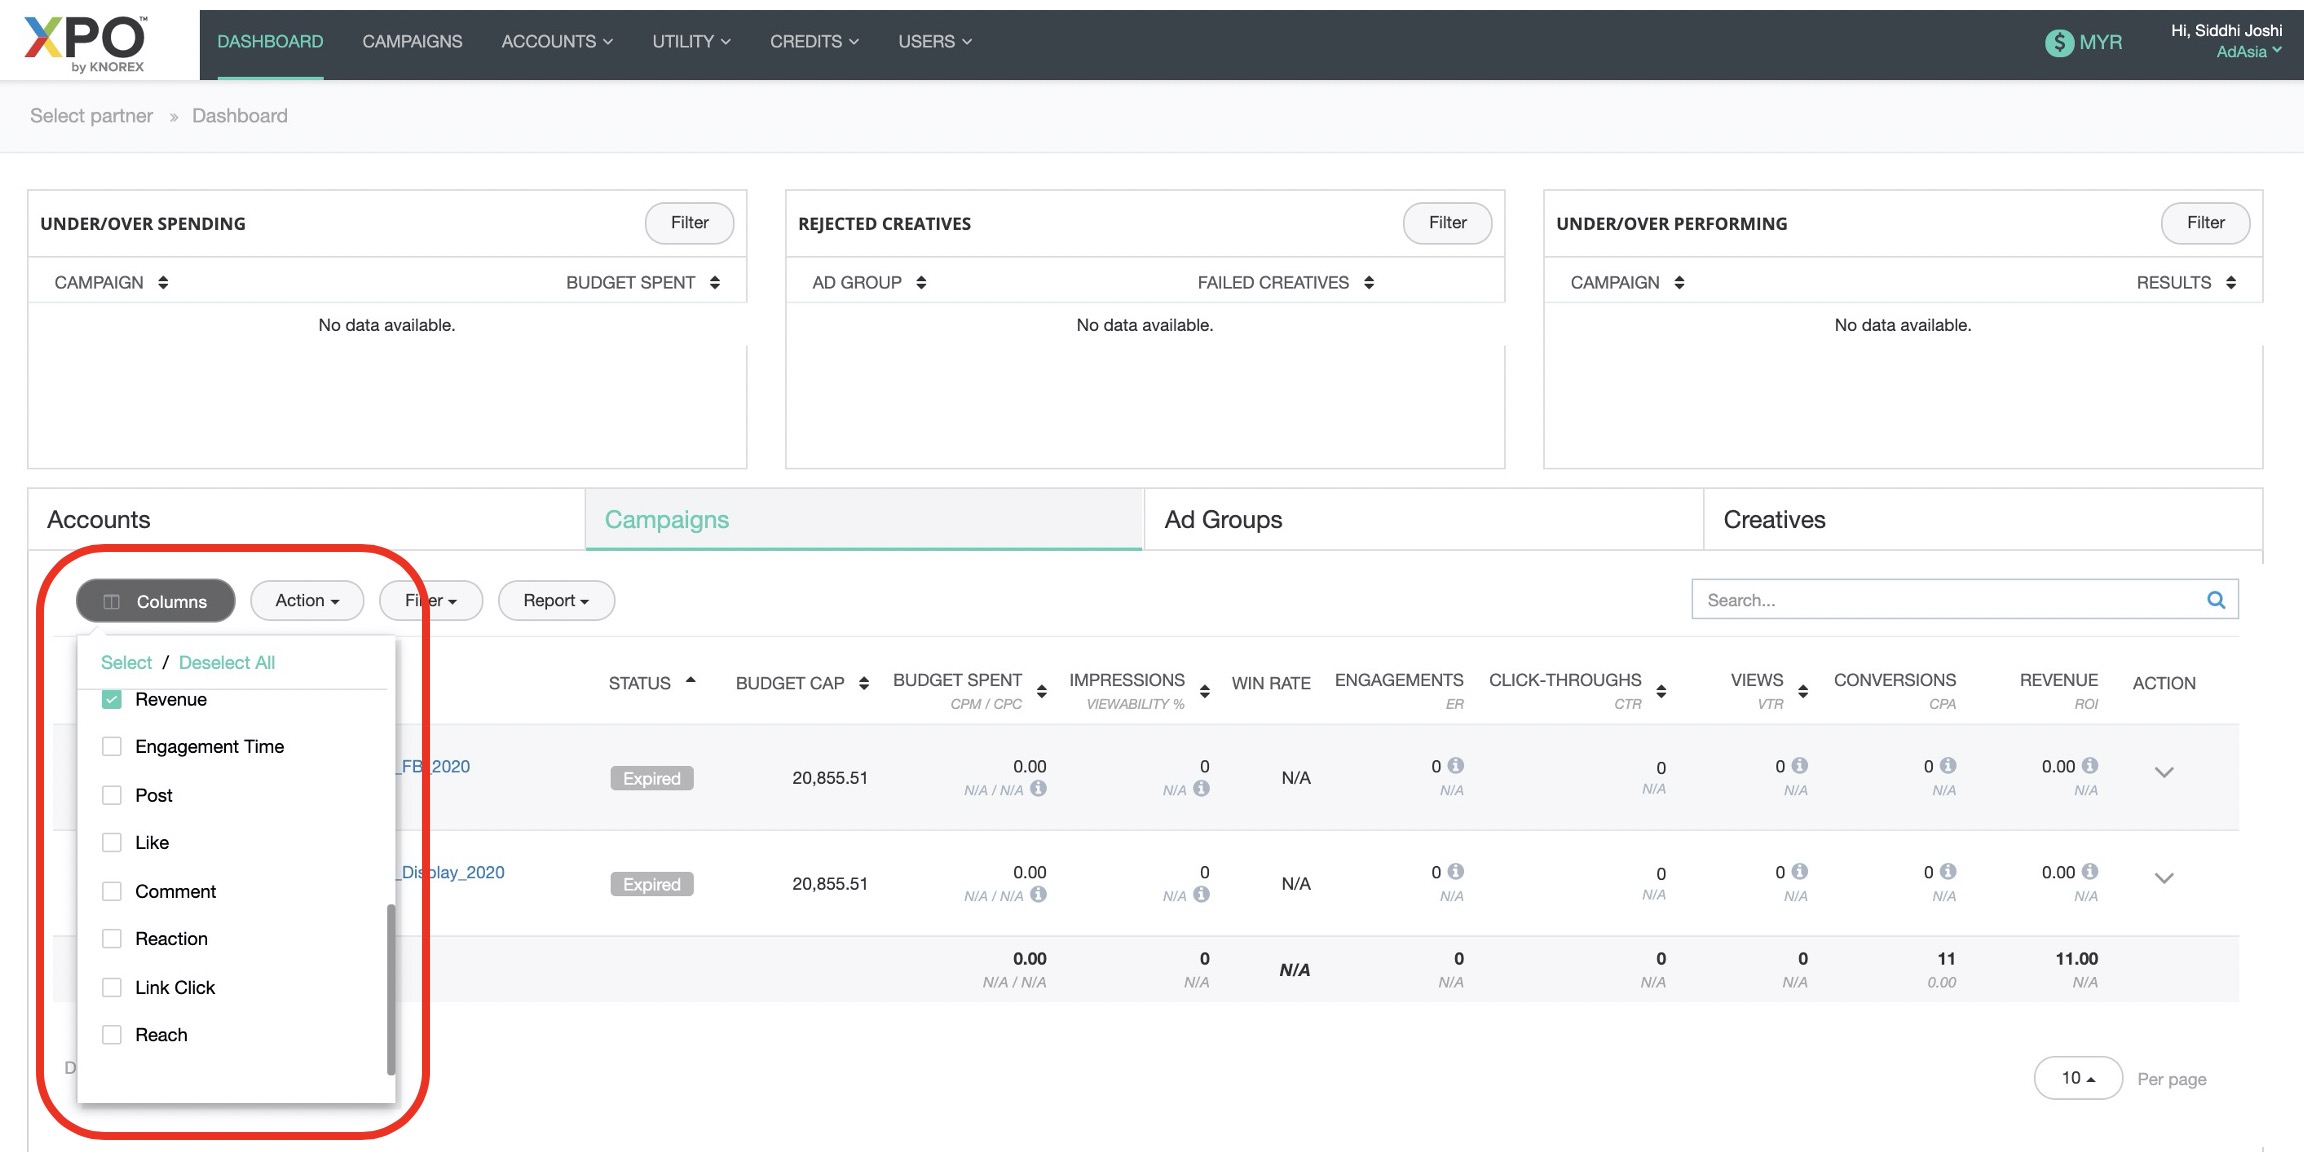This screenshot has width=2304, height=1160.
Task: Uncheck the Revenue column checkbox
Action: click(112, 699)
